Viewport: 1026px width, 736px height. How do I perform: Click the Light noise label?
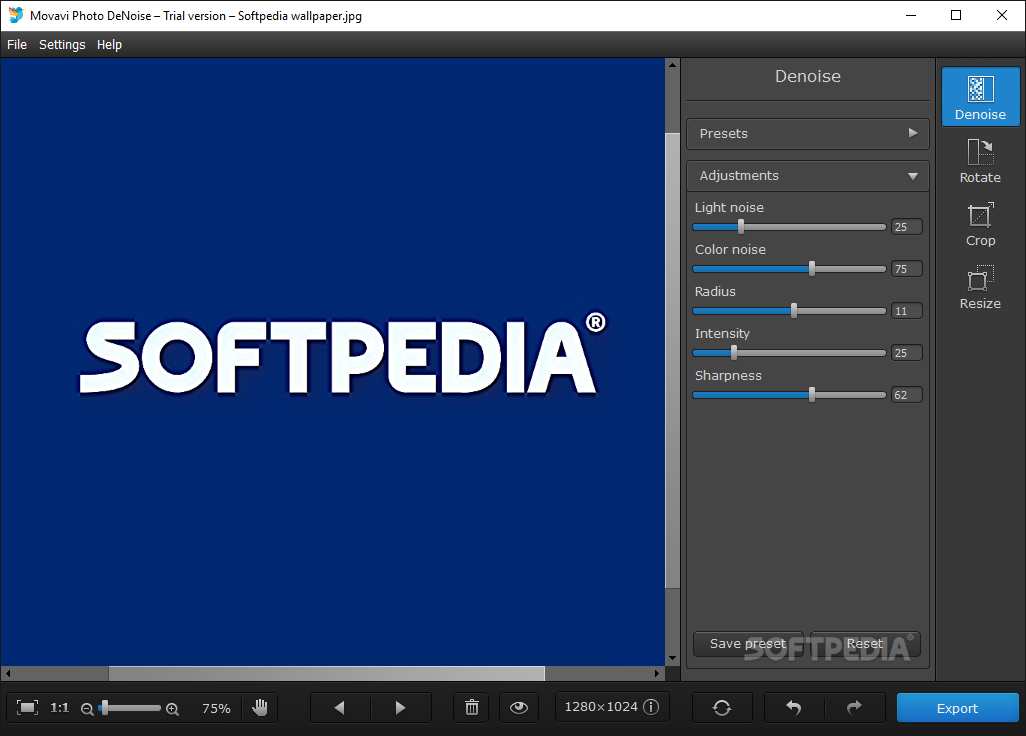pyautogui.click(x=729, y=207)
